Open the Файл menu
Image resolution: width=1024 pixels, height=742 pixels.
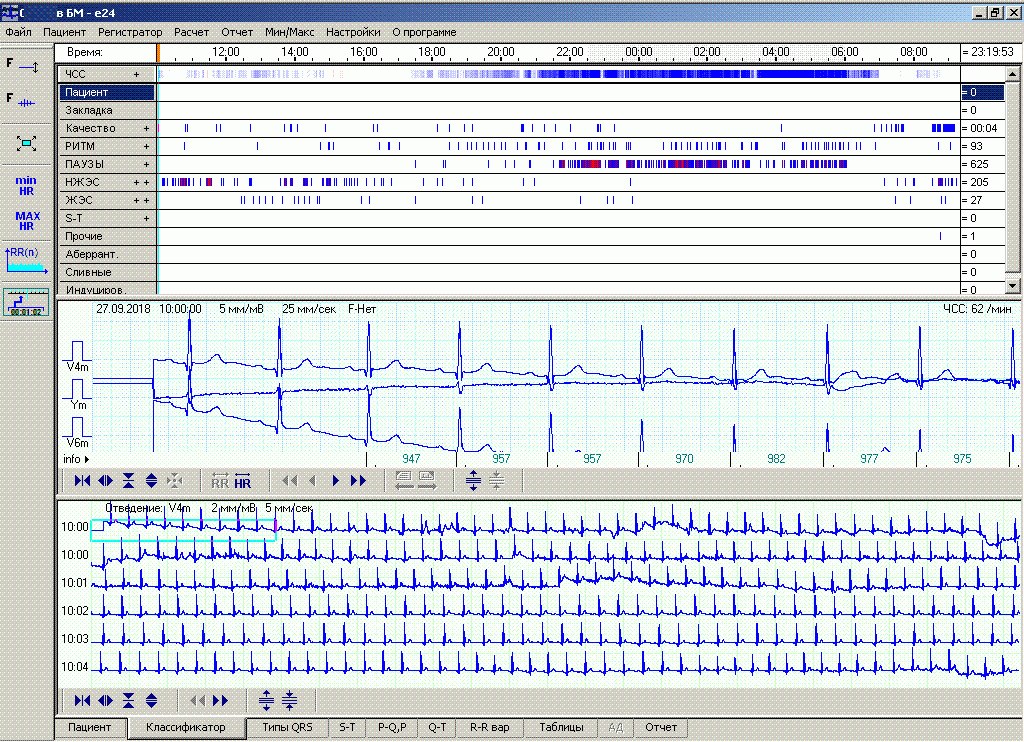click(18, 32)
